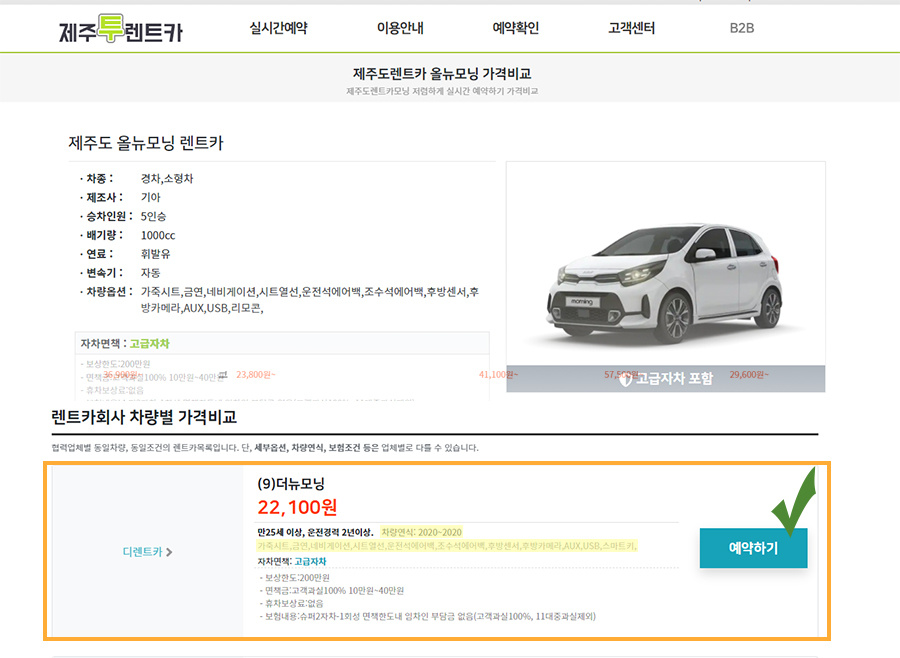Image resolution: width=900 pixels, height=658 pixels.
Task: Click the 렌트카회사 차량별 가격비교 heading
Action: pos(144,417)
